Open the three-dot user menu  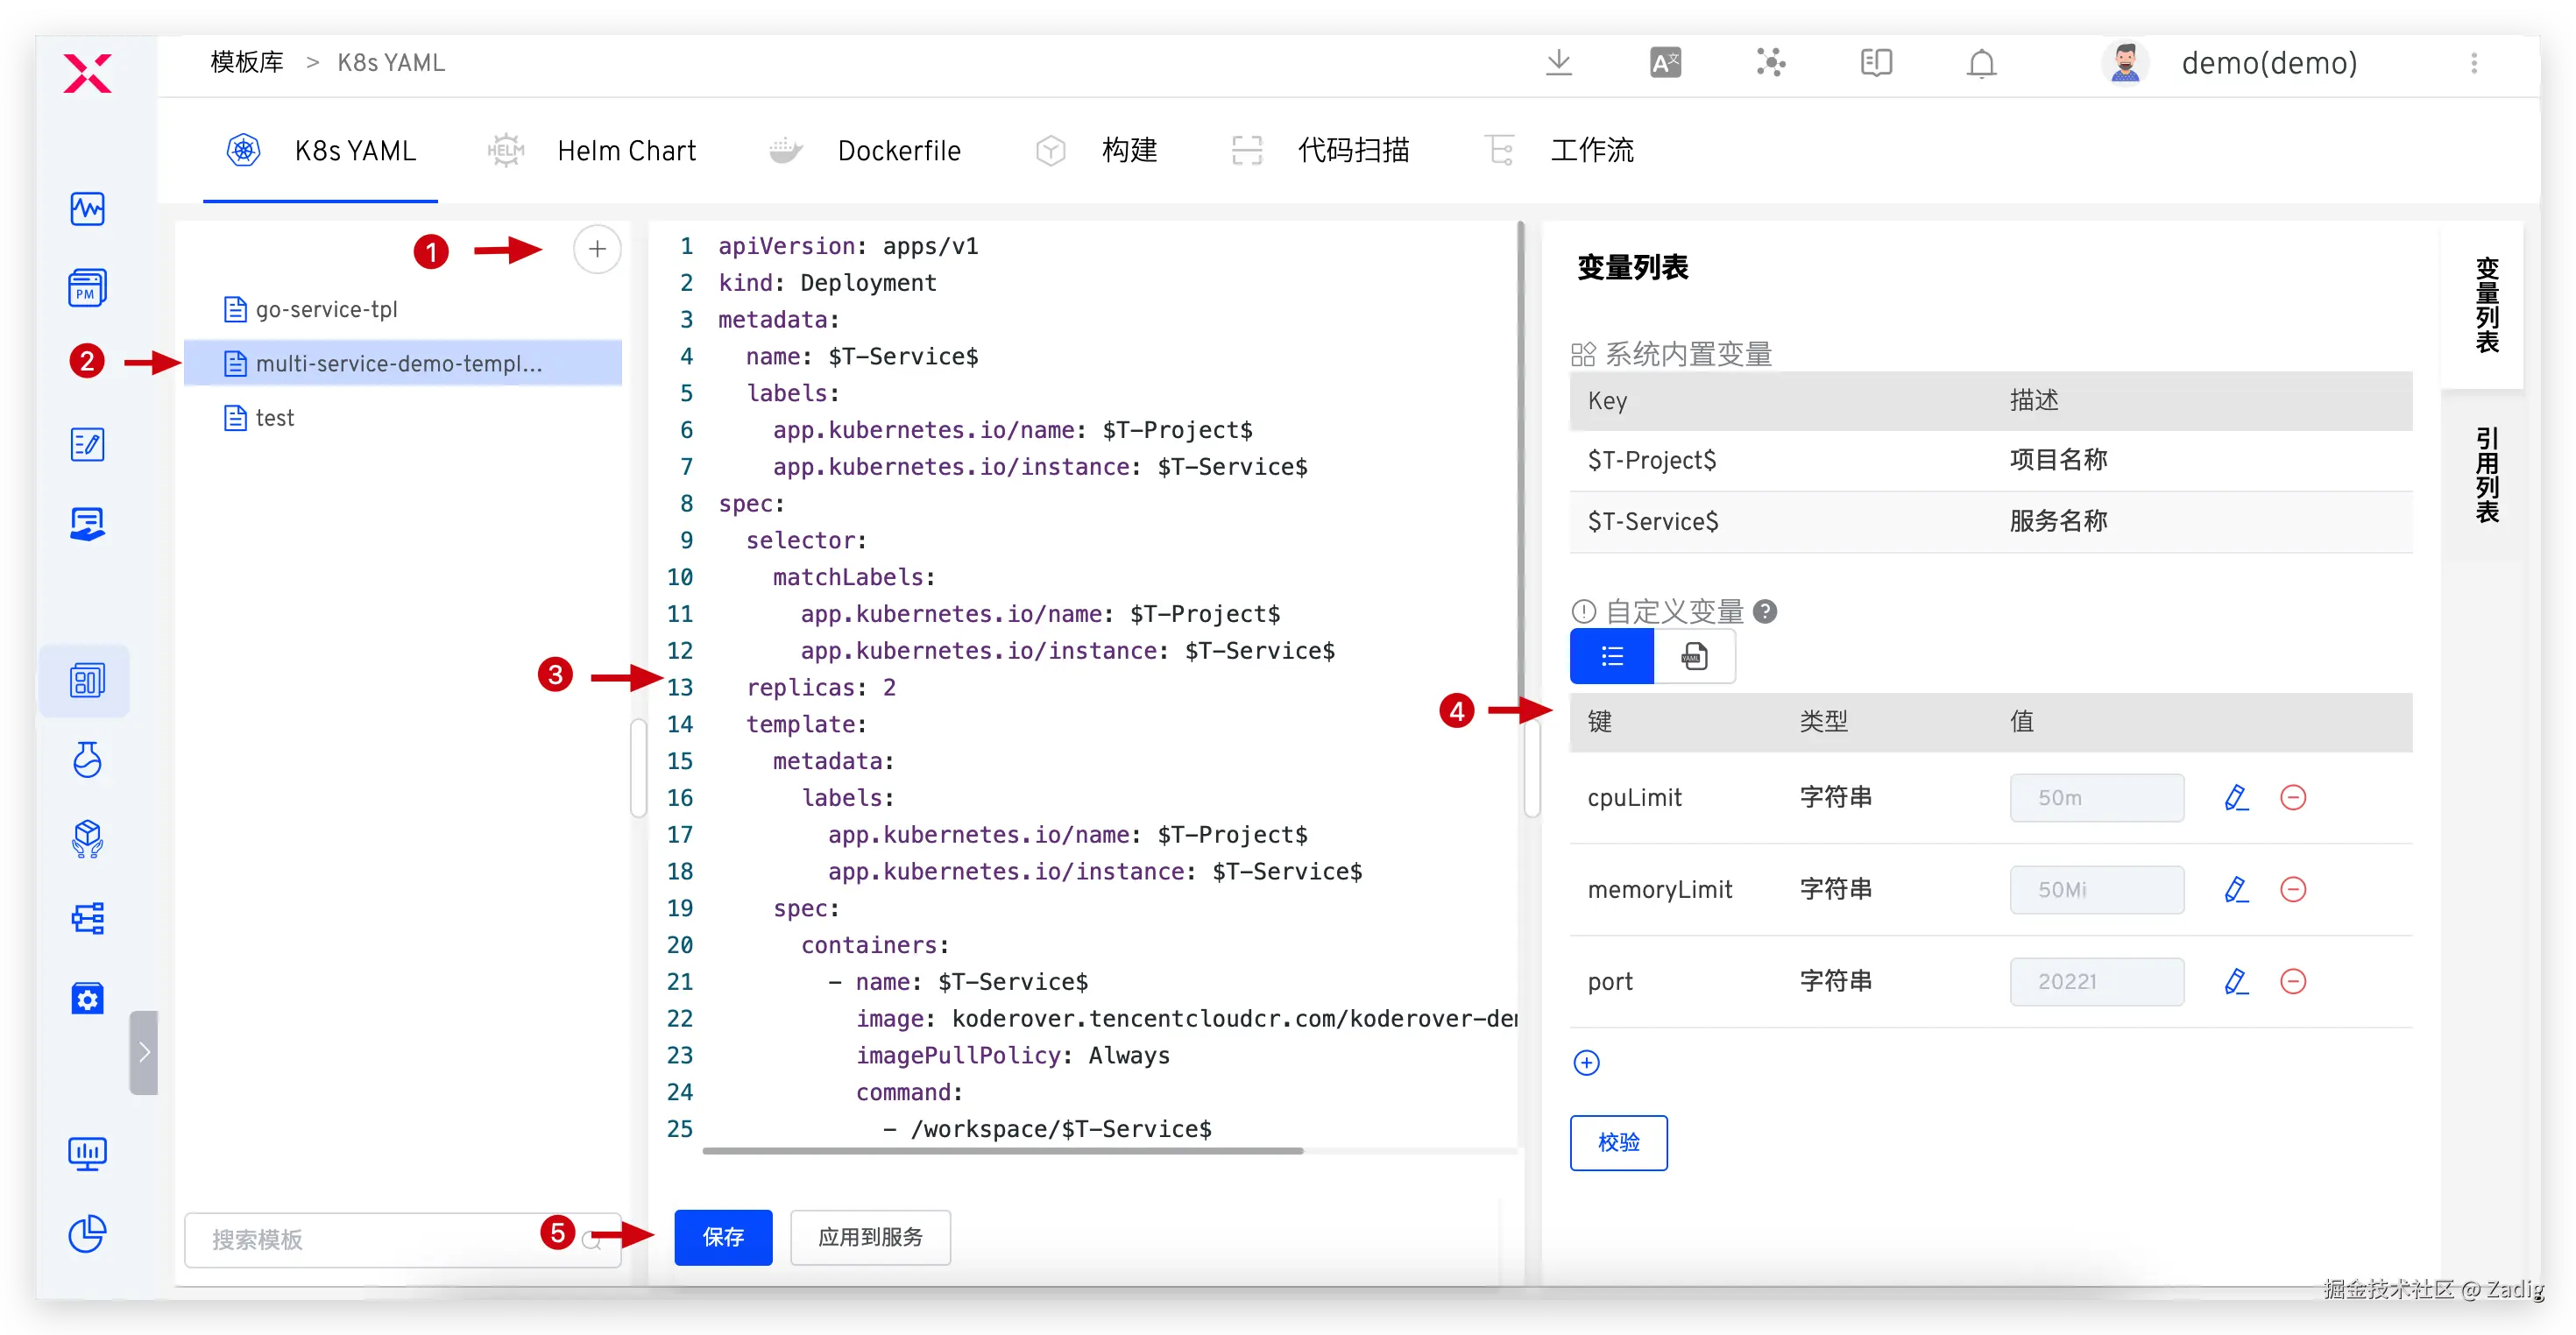2474,63
